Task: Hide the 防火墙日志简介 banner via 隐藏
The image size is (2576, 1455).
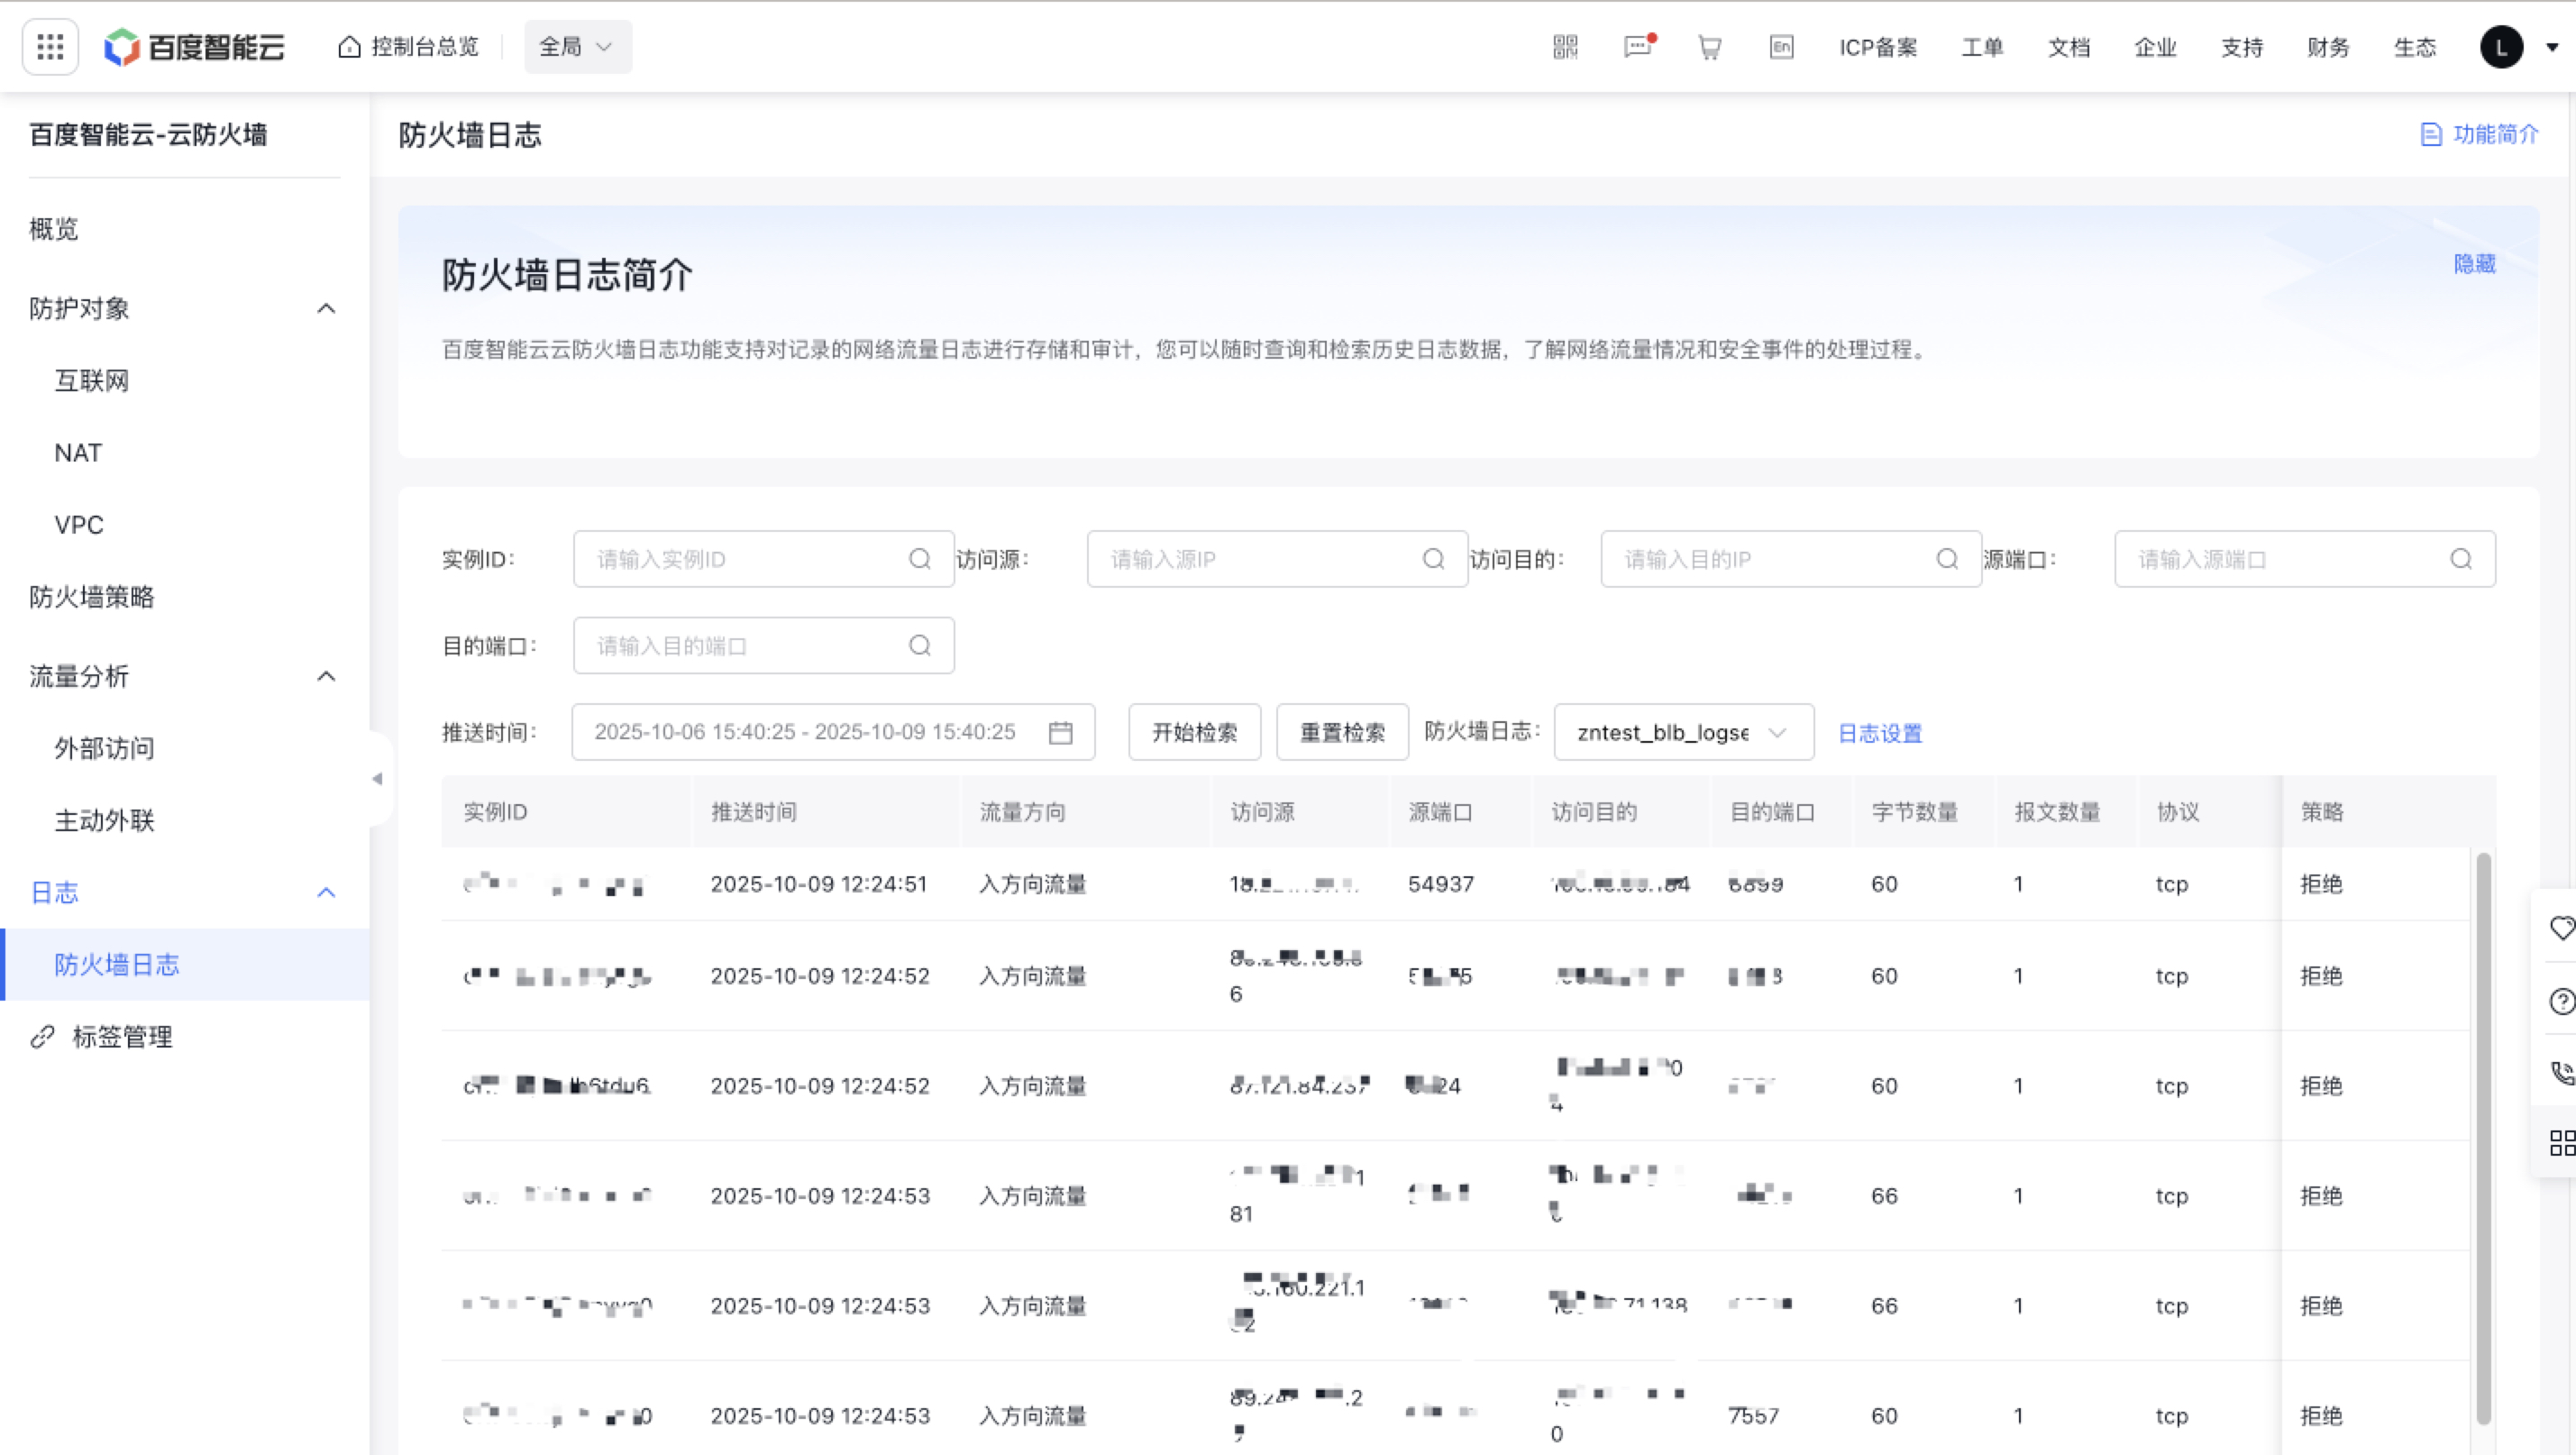Action: tap(2474, 264)
